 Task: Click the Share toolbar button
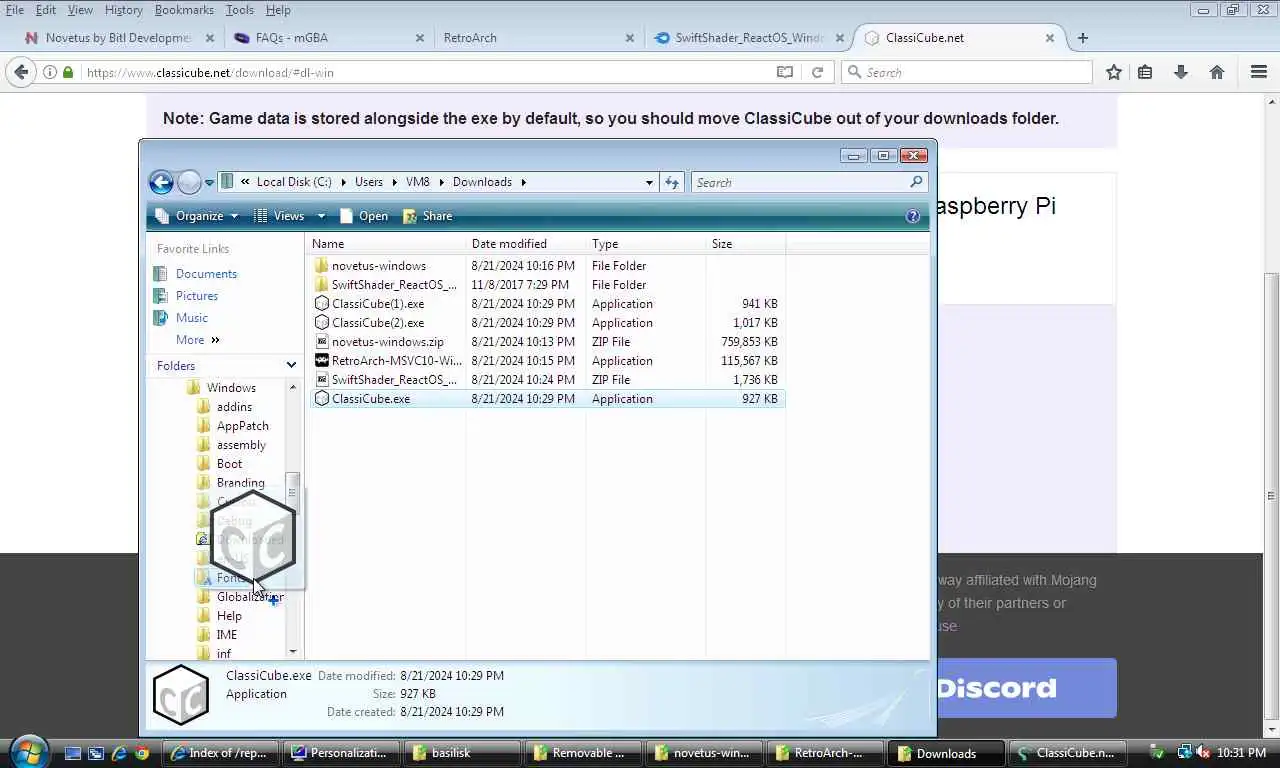pyautogui.click(x=428, y=216)
